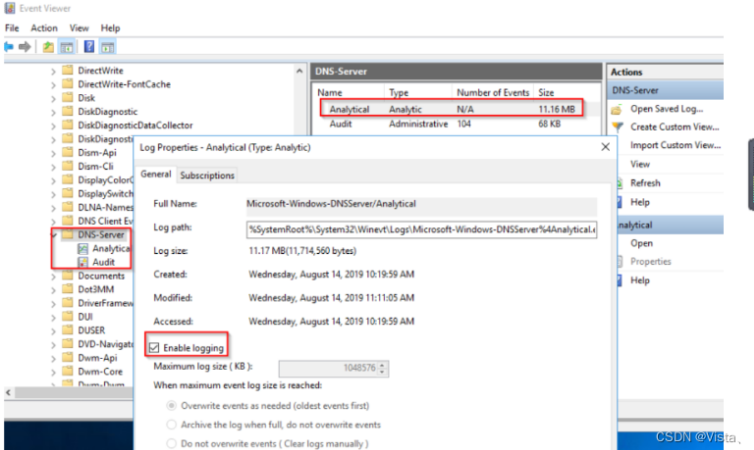Click Refresh in Actions pane
754x450 pixels.
point(645,183)
